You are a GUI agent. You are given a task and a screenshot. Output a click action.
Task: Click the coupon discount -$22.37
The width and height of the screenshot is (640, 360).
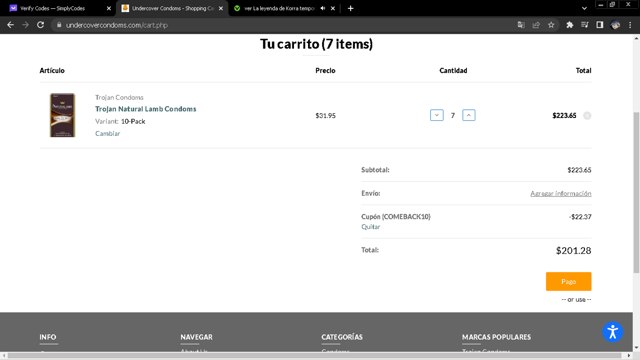click(580, 217)
